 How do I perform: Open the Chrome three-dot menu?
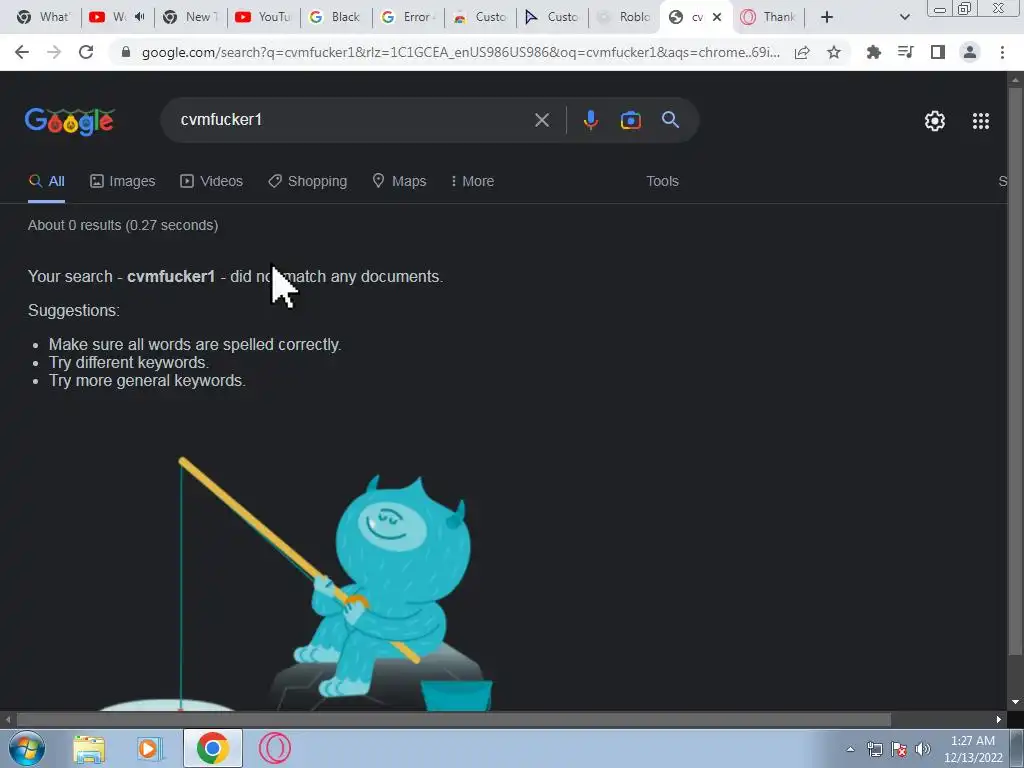(x=1002, y=52)
